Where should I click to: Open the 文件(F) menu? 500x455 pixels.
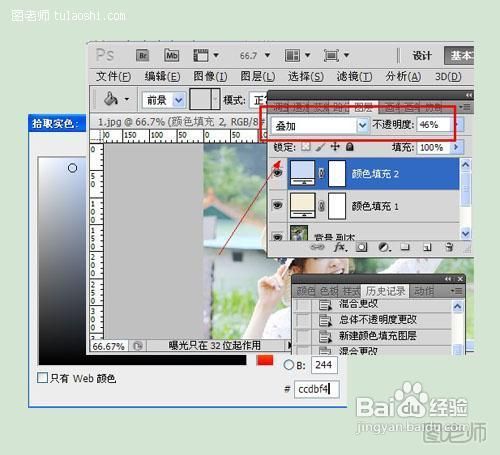point(113,77)
